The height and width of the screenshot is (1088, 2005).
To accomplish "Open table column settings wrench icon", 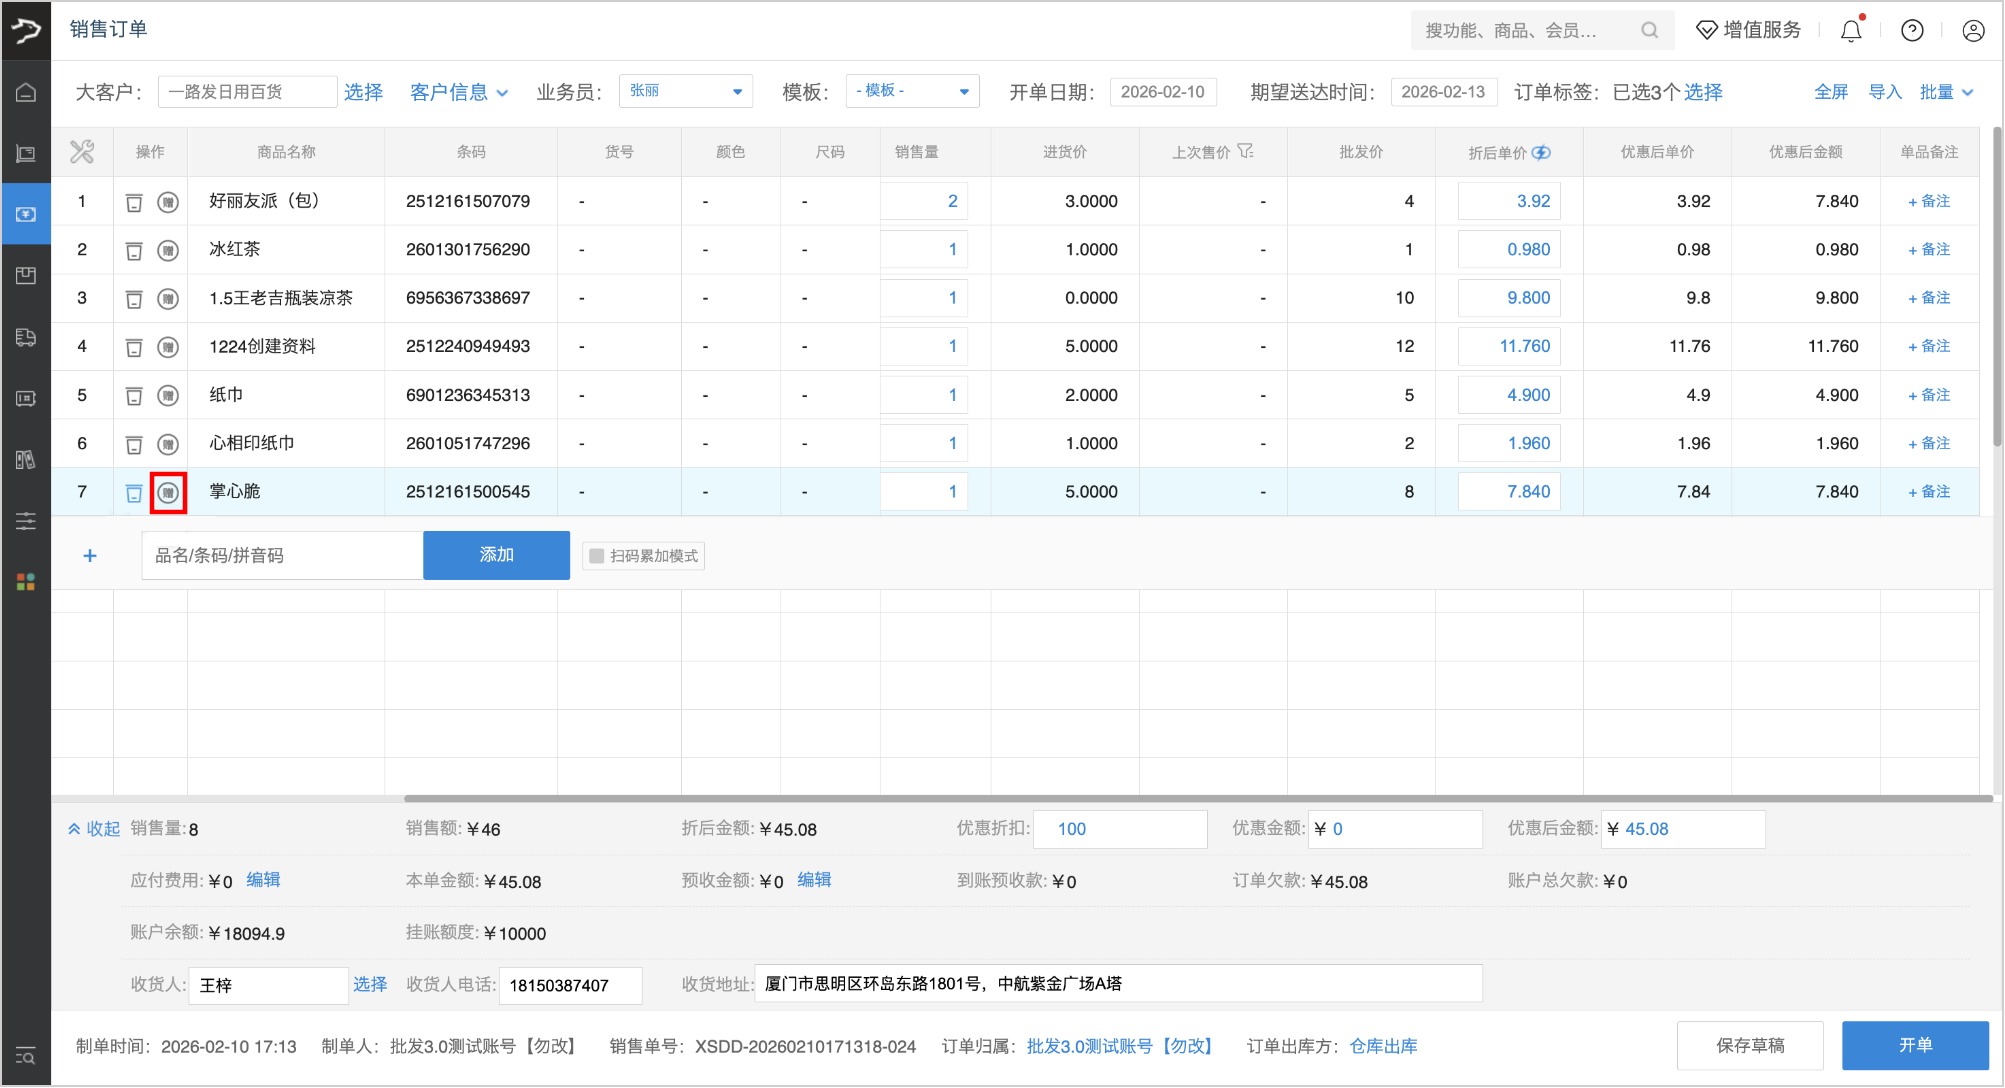I will [82, 152].
